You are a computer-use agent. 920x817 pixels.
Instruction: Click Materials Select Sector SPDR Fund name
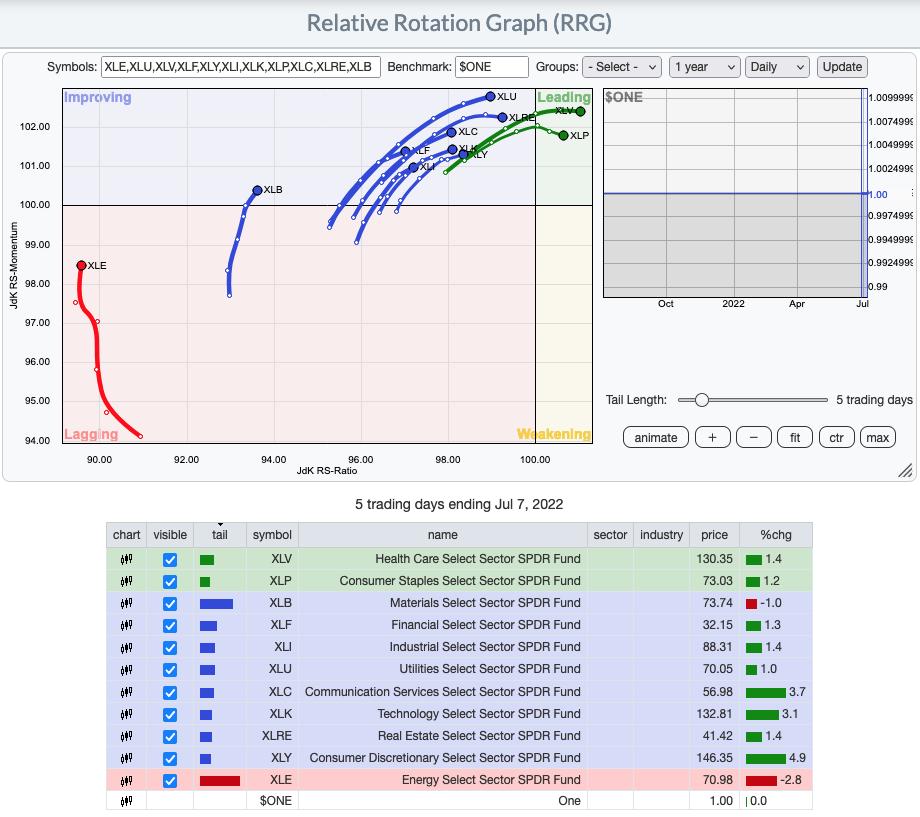click(x=485, y=603)
